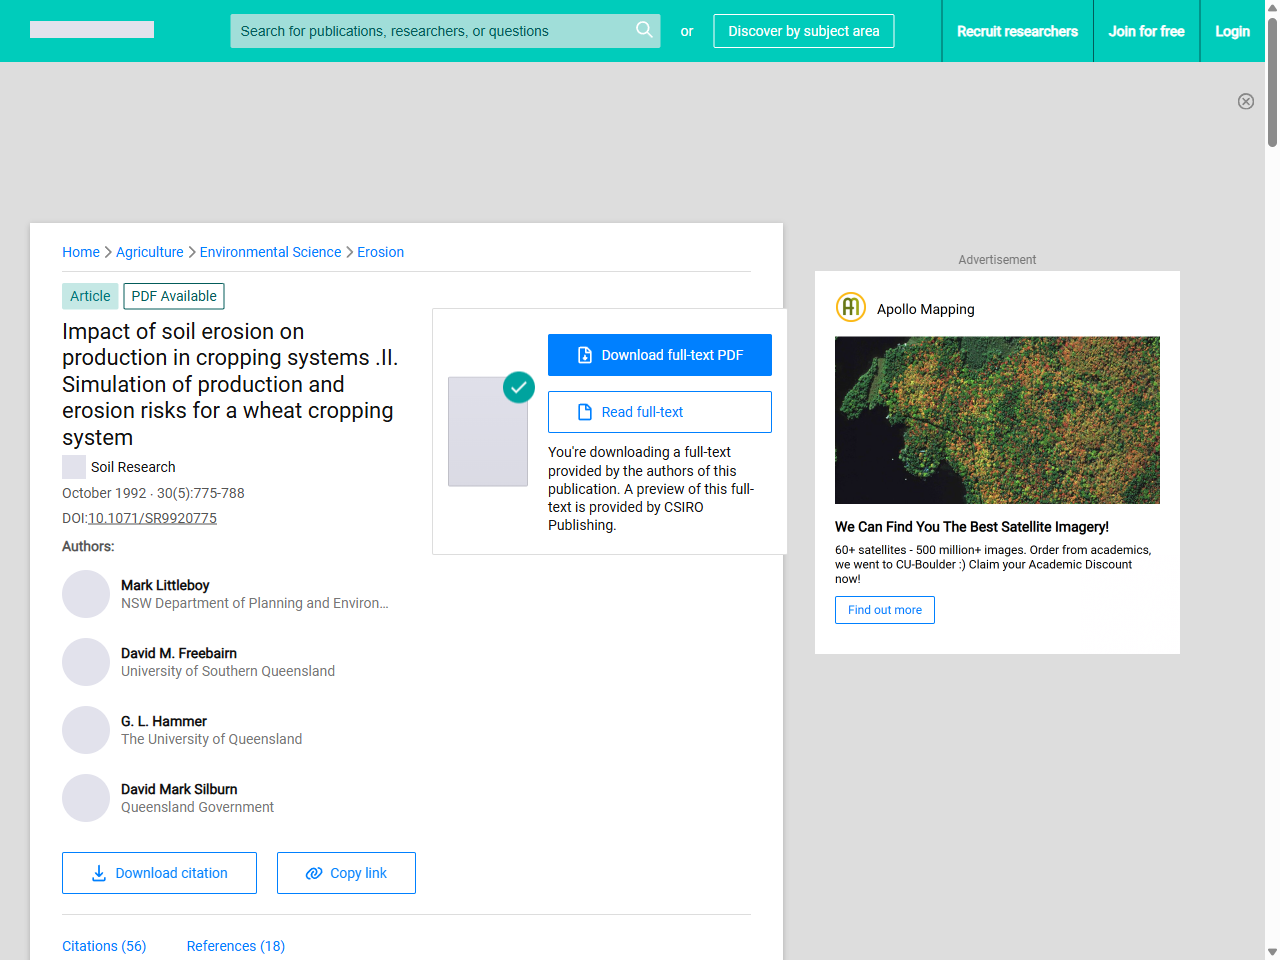Open the PDF preview thumbnail
This screenshot has height=960, width=1280.
click(488, 431)
